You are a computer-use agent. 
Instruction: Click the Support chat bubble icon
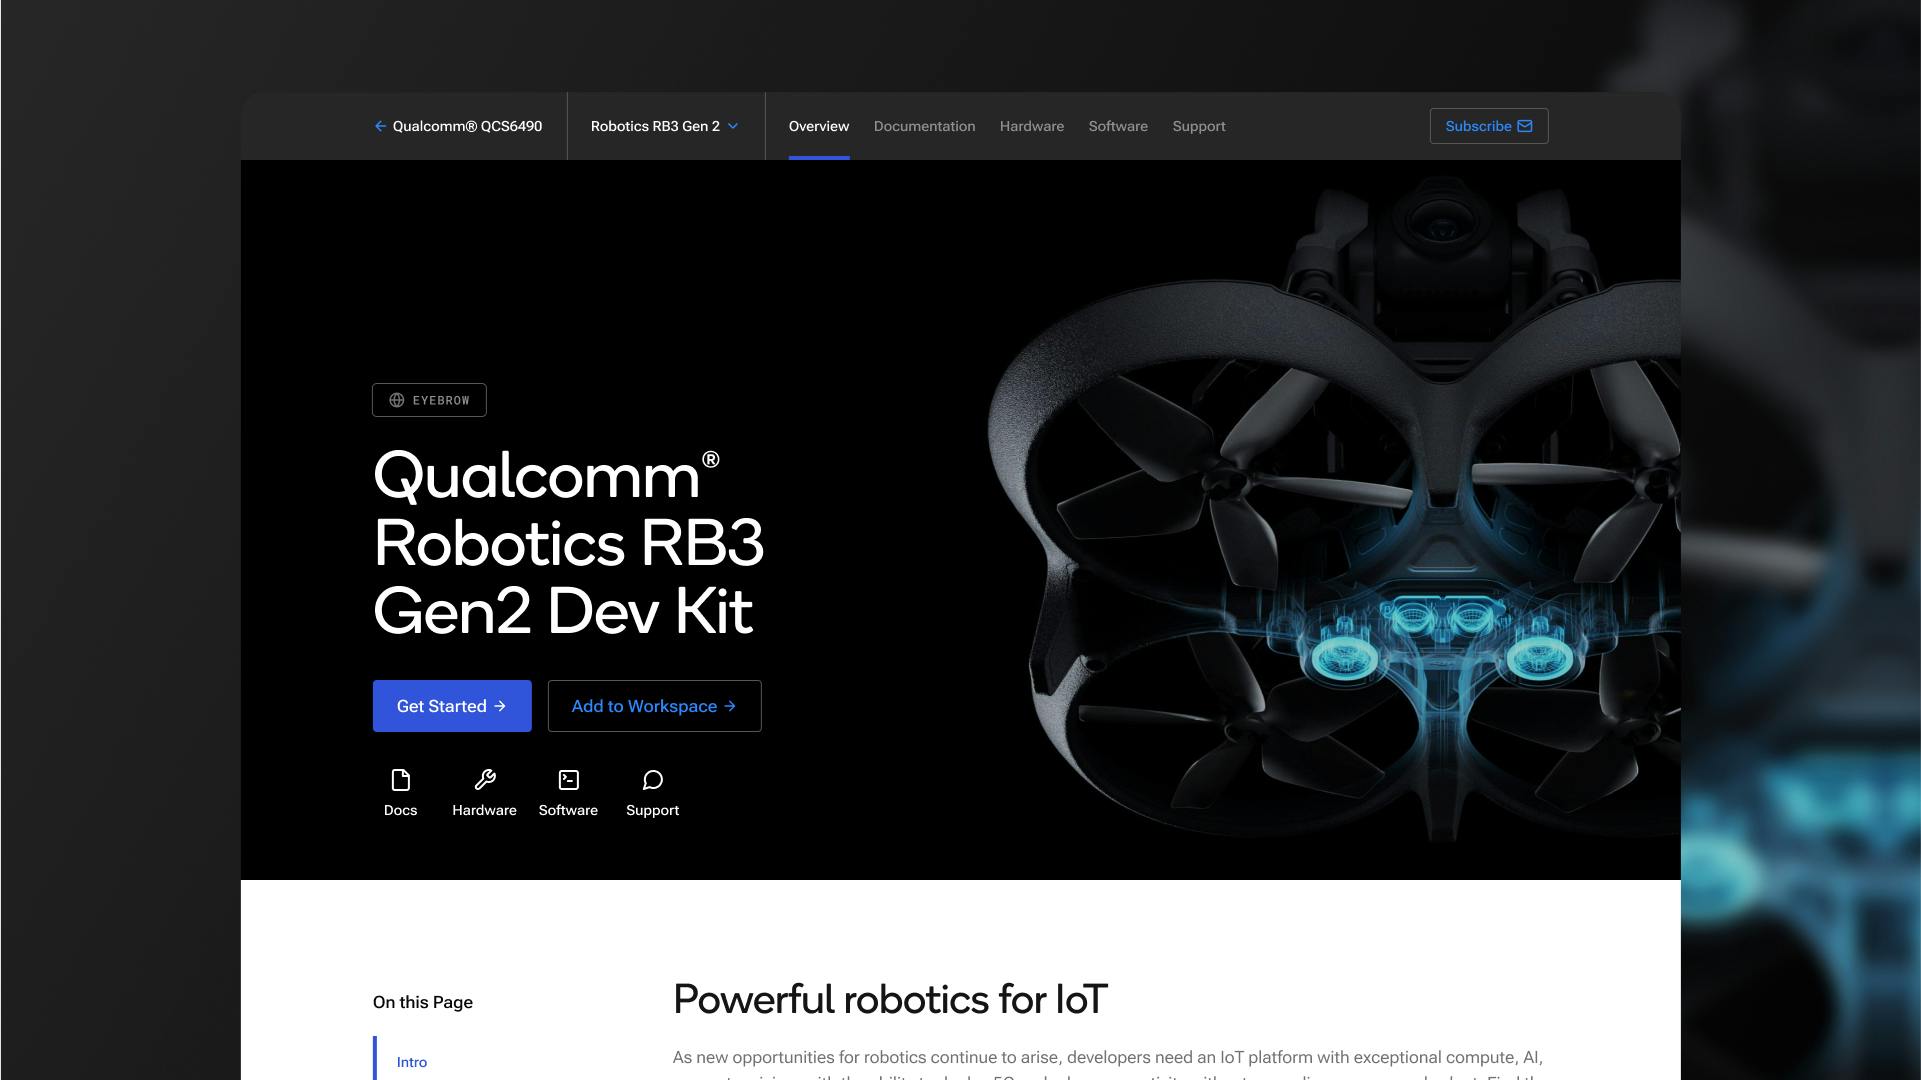point(652,781)
